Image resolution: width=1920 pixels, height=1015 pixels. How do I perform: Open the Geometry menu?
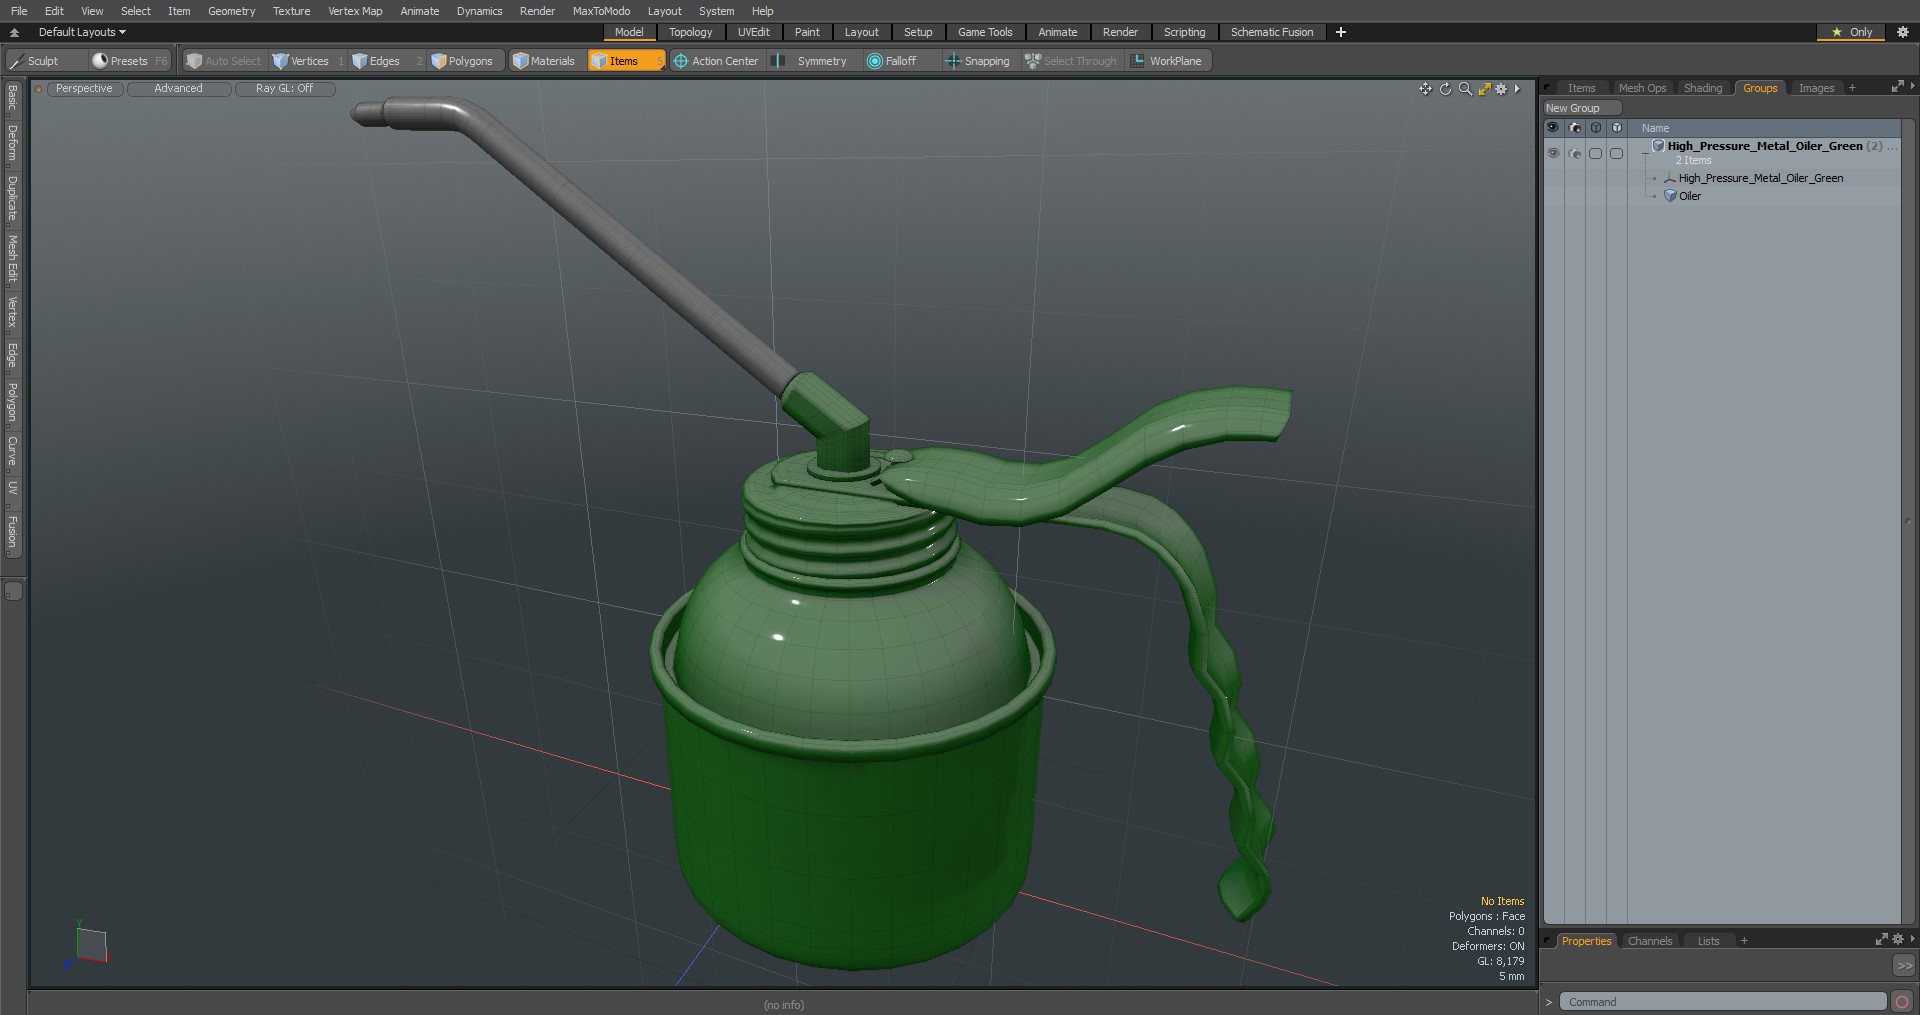(231, 11)
